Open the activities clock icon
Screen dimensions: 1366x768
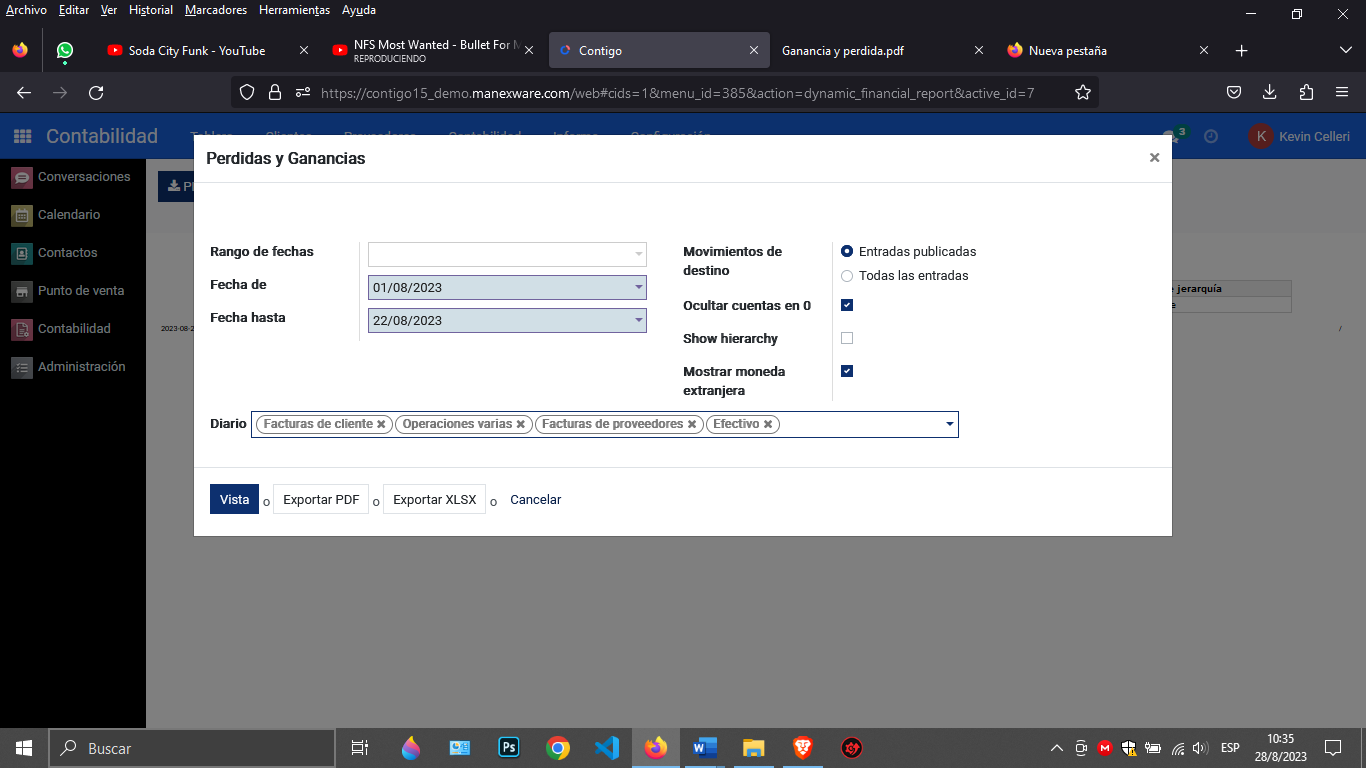click(1211, 136)
